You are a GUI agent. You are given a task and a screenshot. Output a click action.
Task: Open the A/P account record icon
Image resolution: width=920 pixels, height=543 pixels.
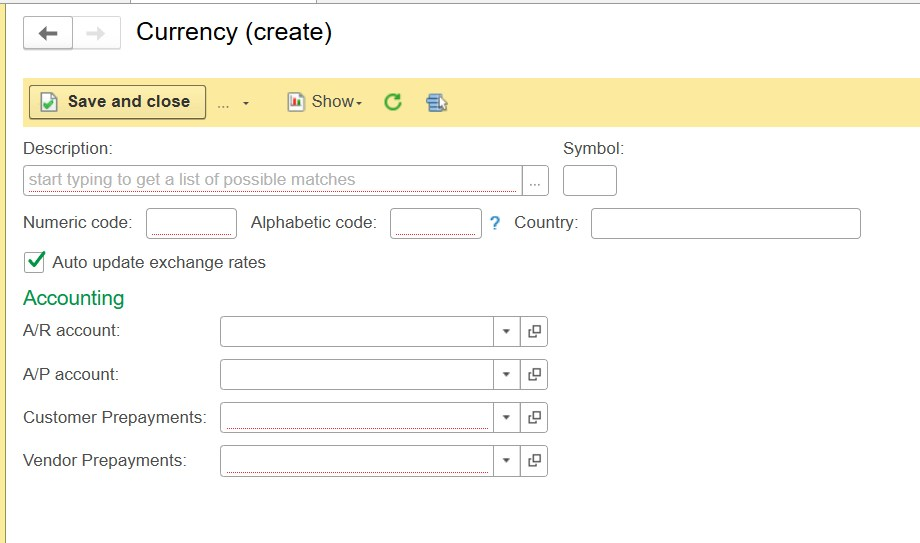click(534, 374)
